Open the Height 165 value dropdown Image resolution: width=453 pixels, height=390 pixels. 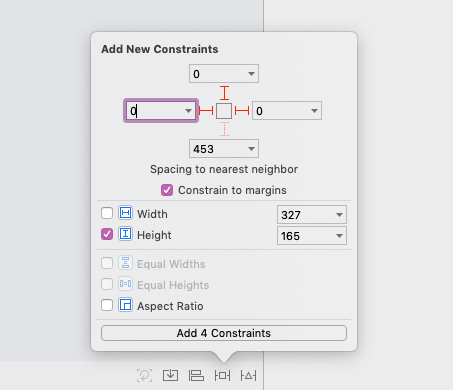[339, 236]
